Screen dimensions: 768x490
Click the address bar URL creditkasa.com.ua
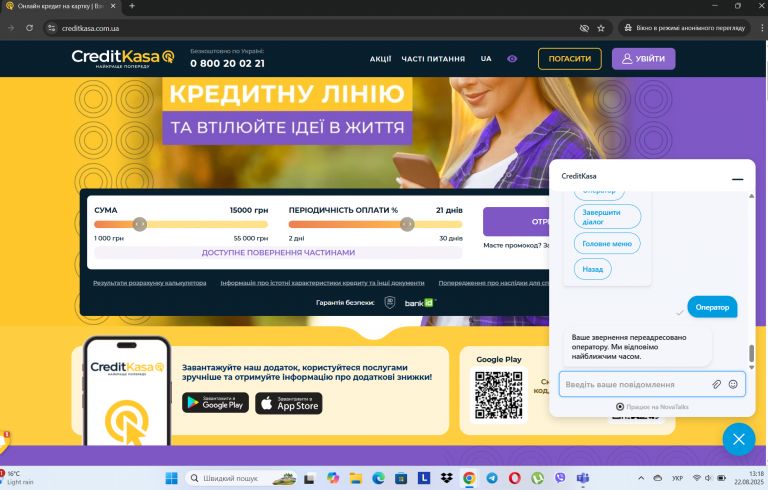click(x=90, y=28)
